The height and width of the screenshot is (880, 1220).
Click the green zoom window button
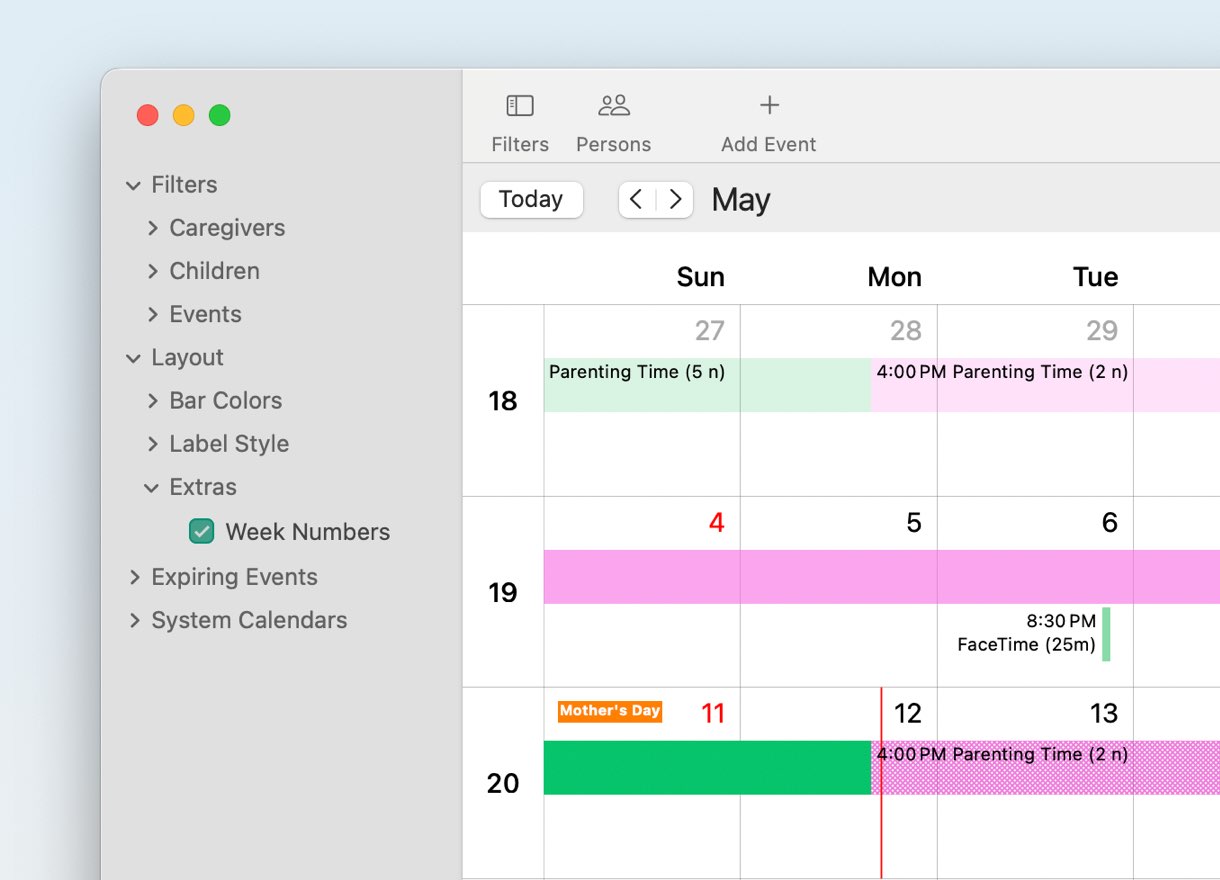pos(220,115)
